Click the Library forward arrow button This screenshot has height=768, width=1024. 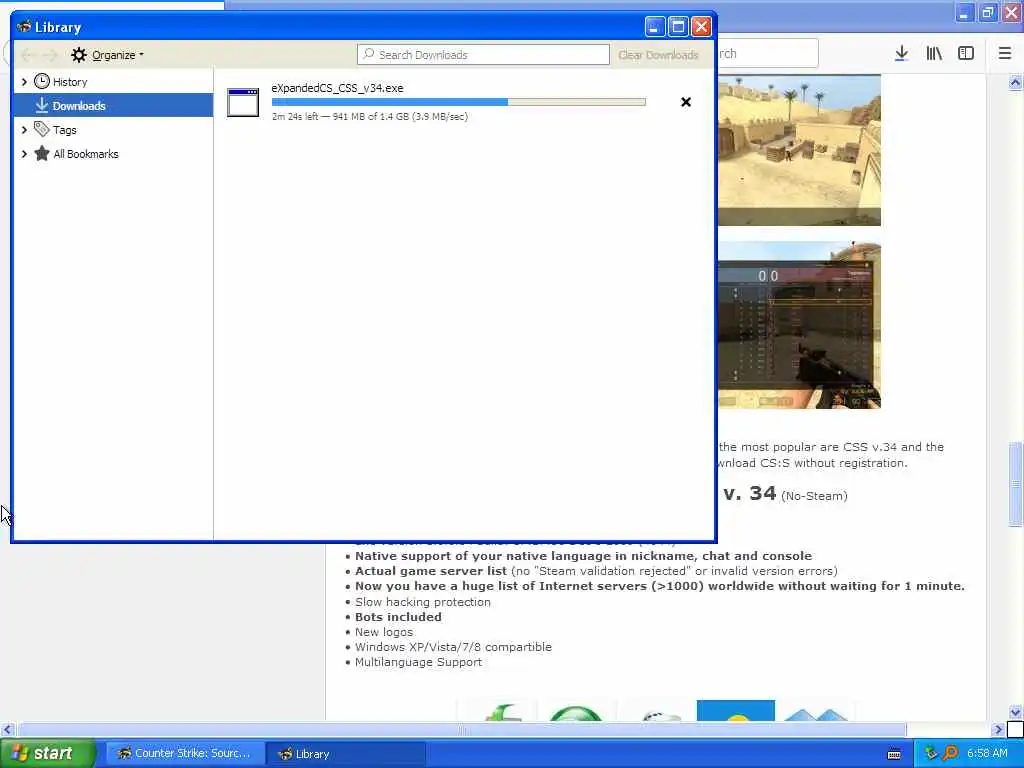[x=50, y=55]
